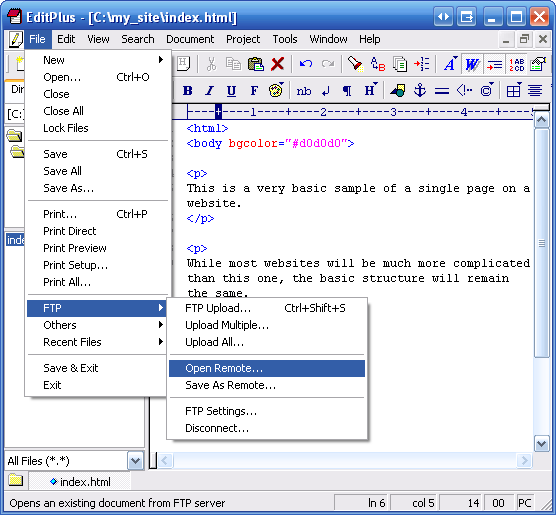Click the folder icon beside index.html tab
The image size is (556, 515).
[x=16, y=480]
